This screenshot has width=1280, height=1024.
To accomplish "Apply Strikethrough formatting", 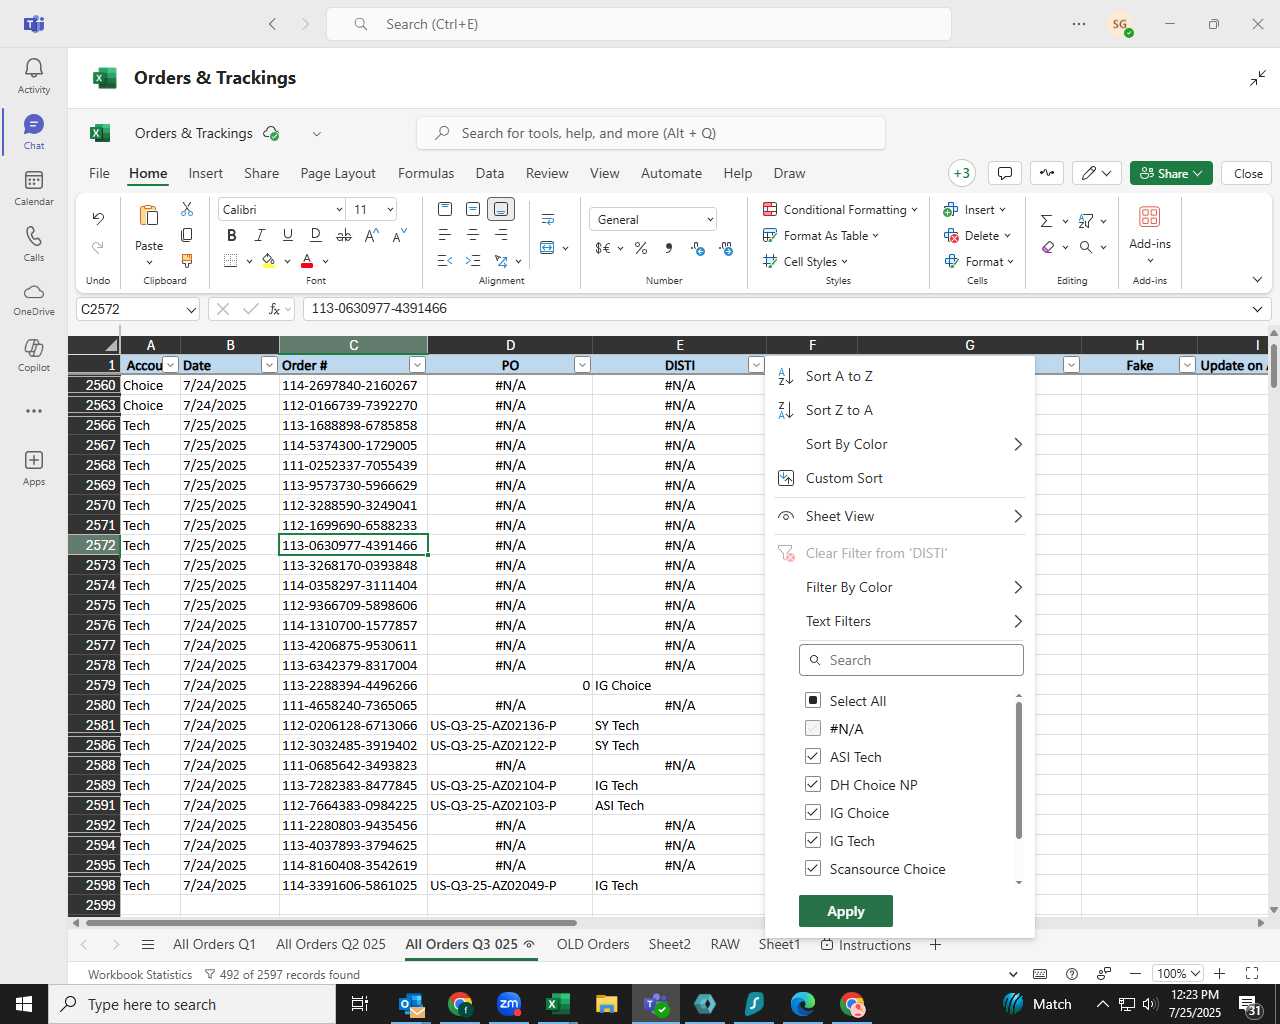I will tap(344, 235).
